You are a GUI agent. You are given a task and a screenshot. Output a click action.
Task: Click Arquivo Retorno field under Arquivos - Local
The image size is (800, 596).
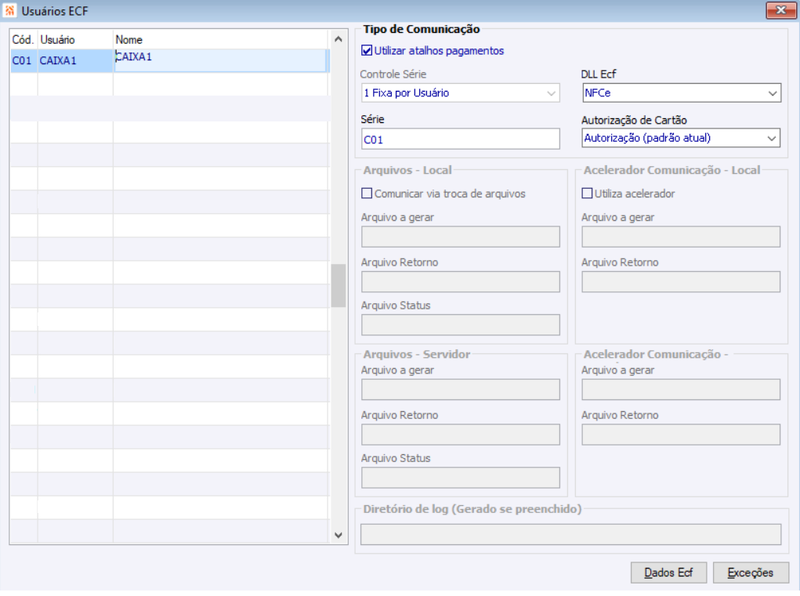point(460,282)
